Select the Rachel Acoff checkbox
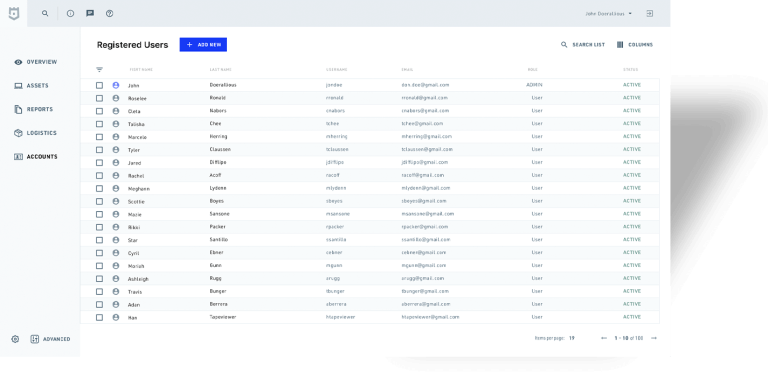The image size is (768, 380). [x=99, y=175]
